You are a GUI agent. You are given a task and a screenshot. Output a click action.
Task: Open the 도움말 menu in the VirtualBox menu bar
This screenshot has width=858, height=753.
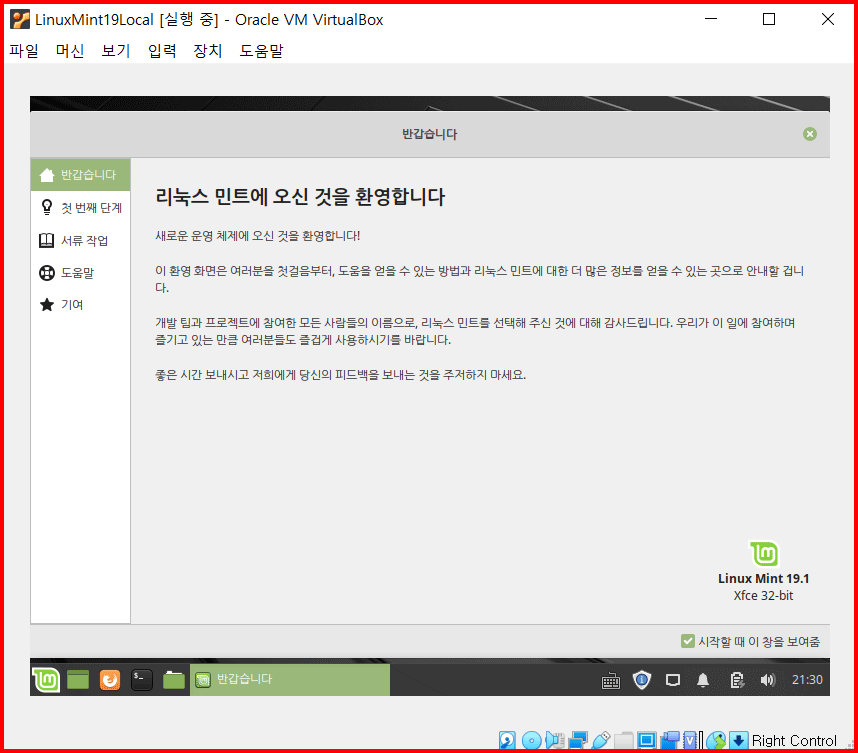click(x=261, y=51)
